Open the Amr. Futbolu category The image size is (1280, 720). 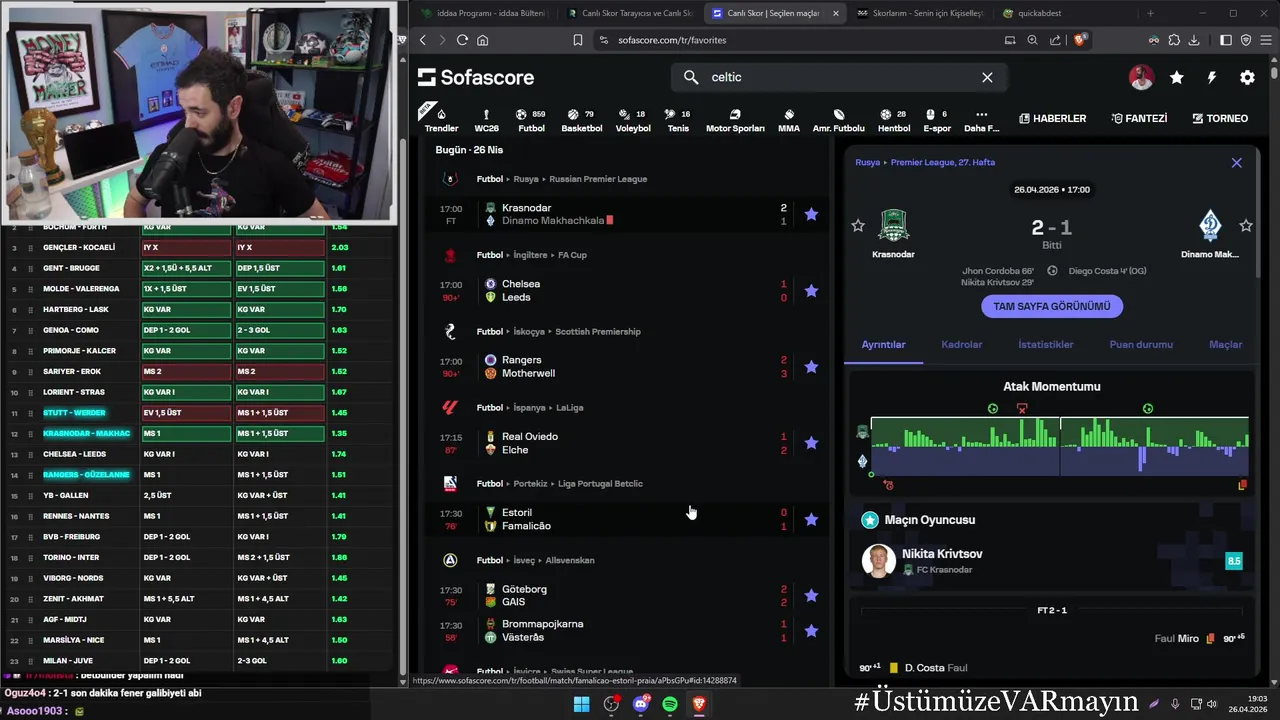tap(838, 119)
